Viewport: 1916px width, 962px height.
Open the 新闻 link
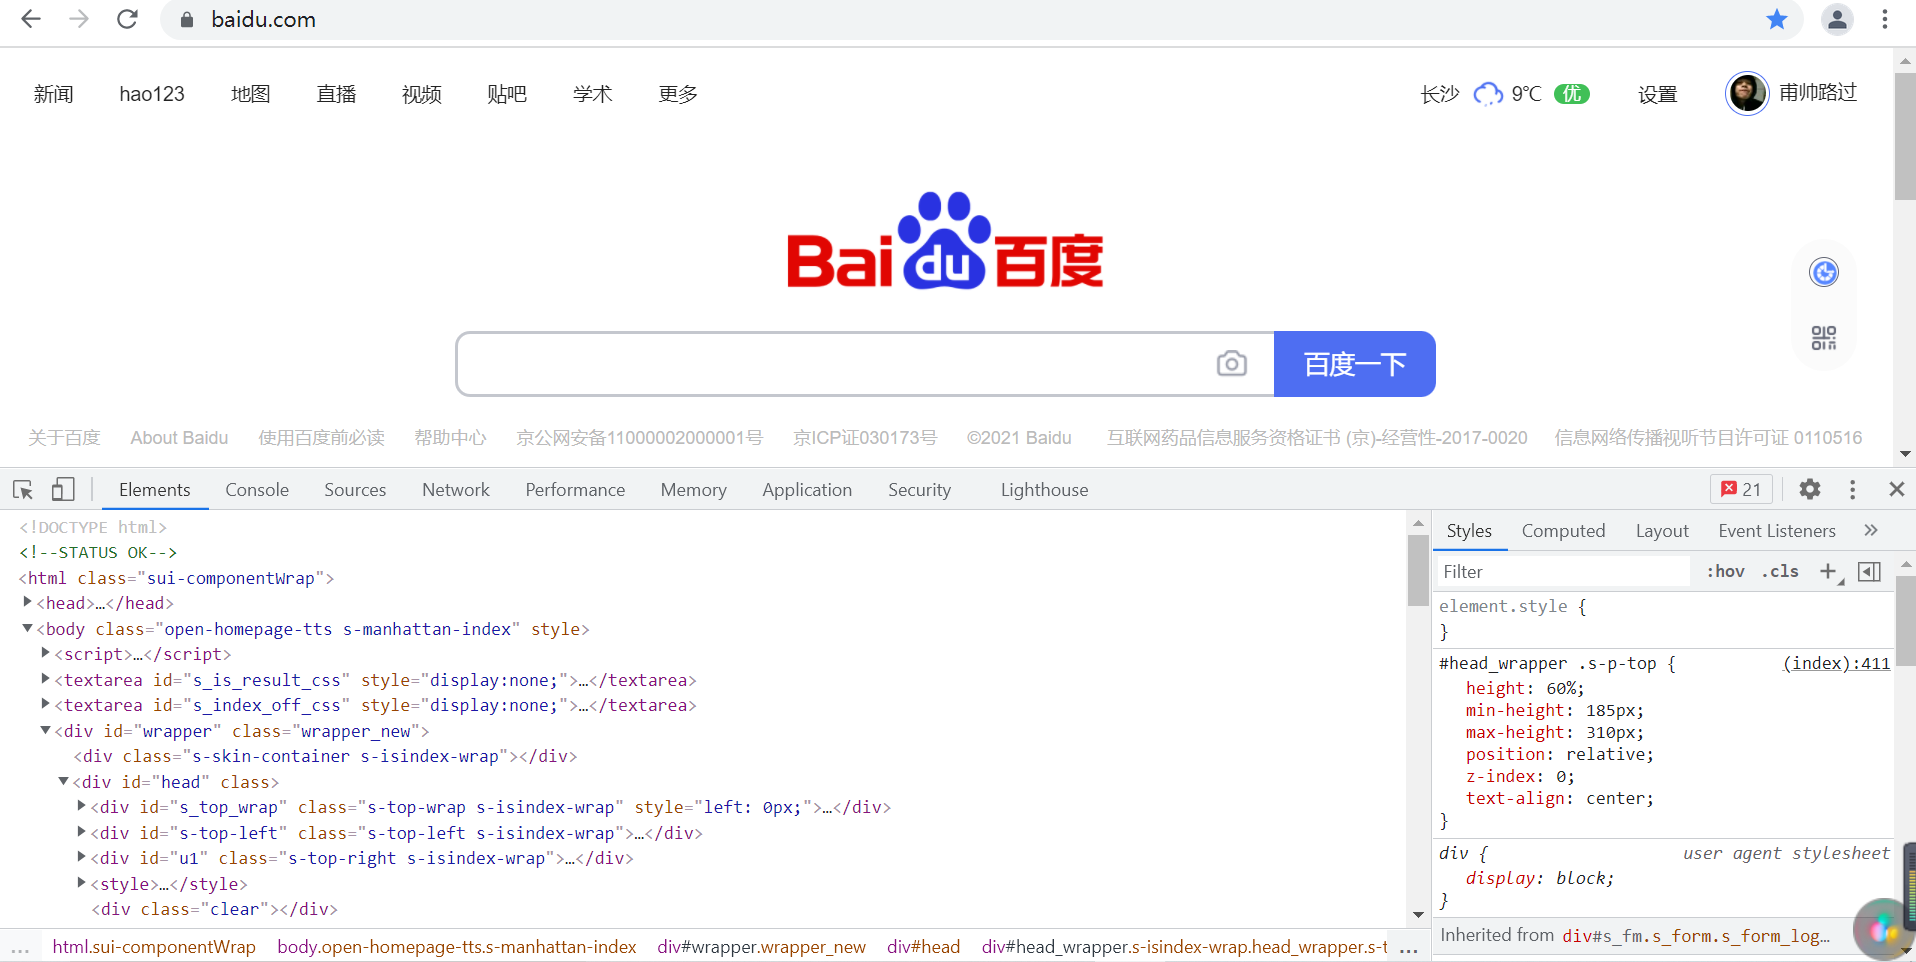[54, 94]
